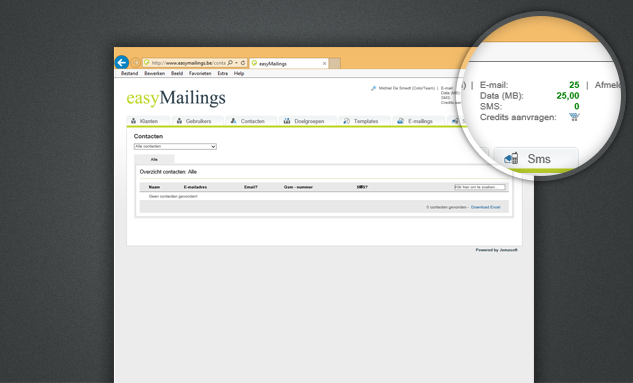
Task: Click the Geen contacten gevonden message
Action: click(x=173, y=197)
